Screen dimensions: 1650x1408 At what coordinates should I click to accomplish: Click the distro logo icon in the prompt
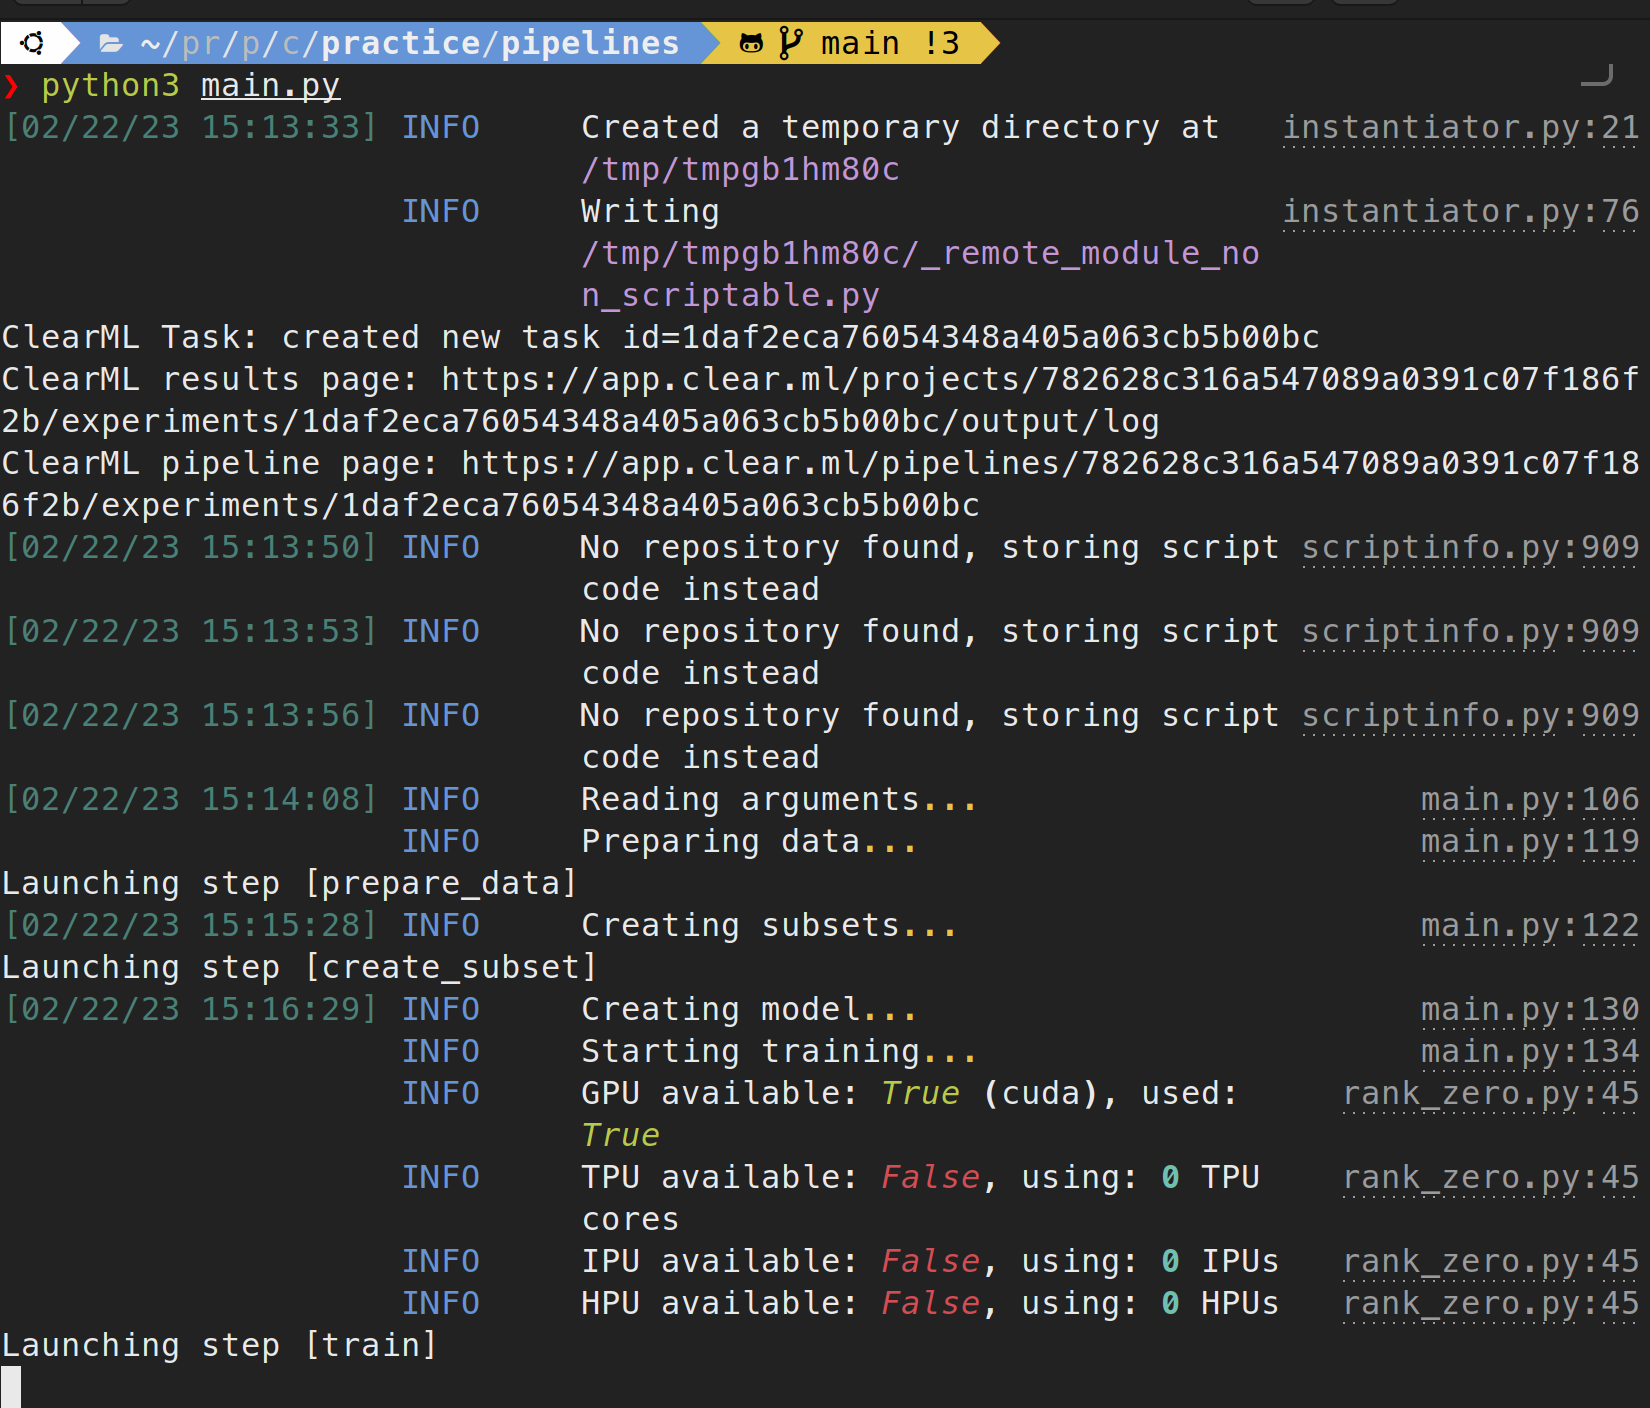click(31, 43)
